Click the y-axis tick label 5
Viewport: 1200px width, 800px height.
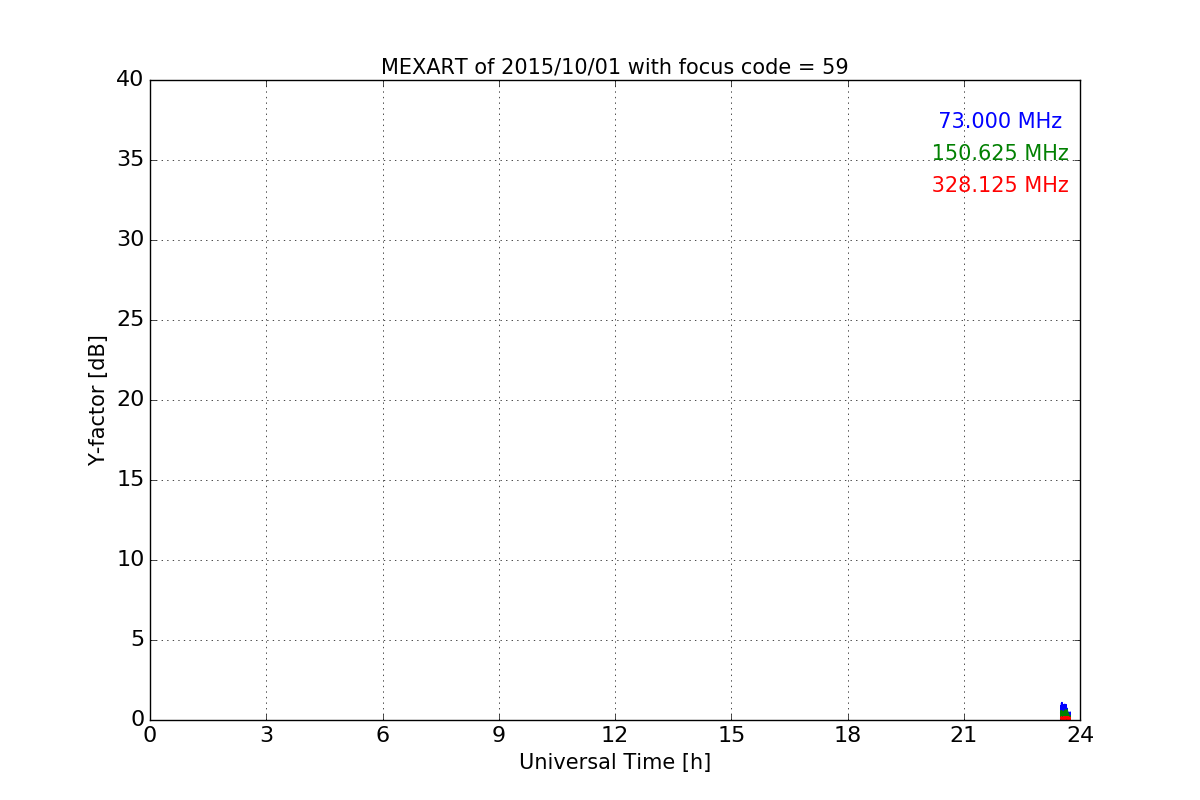[137, 639]
